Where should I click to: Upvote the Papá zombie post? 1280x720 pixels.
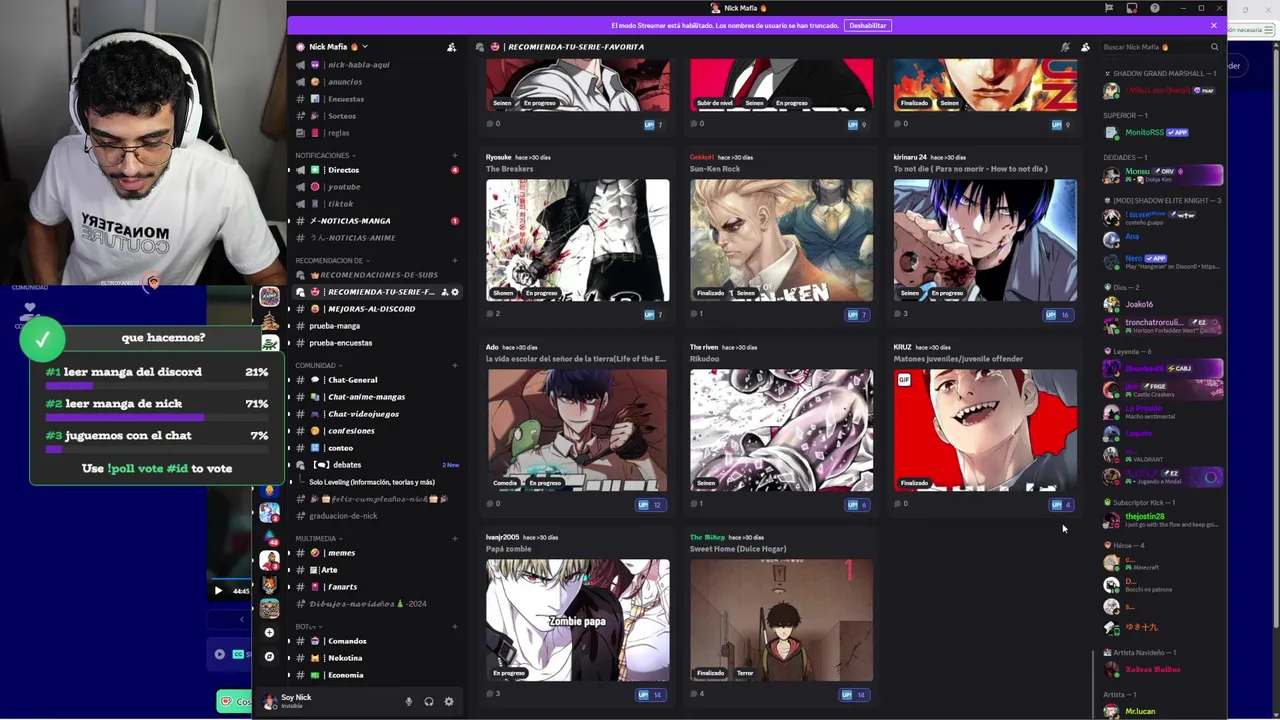tap(650, 694)
